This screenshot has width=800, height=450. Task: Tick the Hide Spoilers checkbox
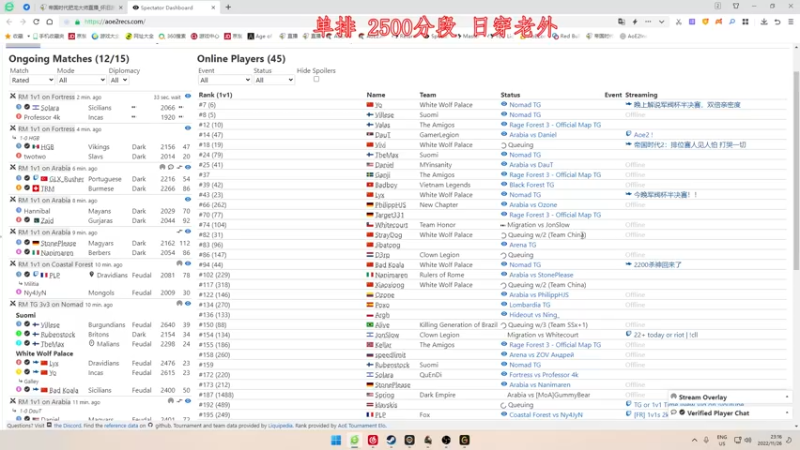tap(316, 79)
